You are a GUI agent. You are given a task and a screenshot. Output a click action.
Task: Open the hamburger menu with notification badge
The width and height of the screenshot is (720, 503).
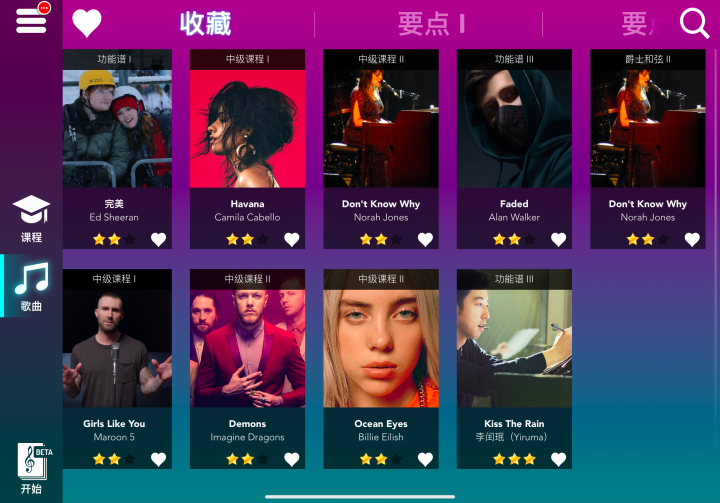(x=32, y=19)
